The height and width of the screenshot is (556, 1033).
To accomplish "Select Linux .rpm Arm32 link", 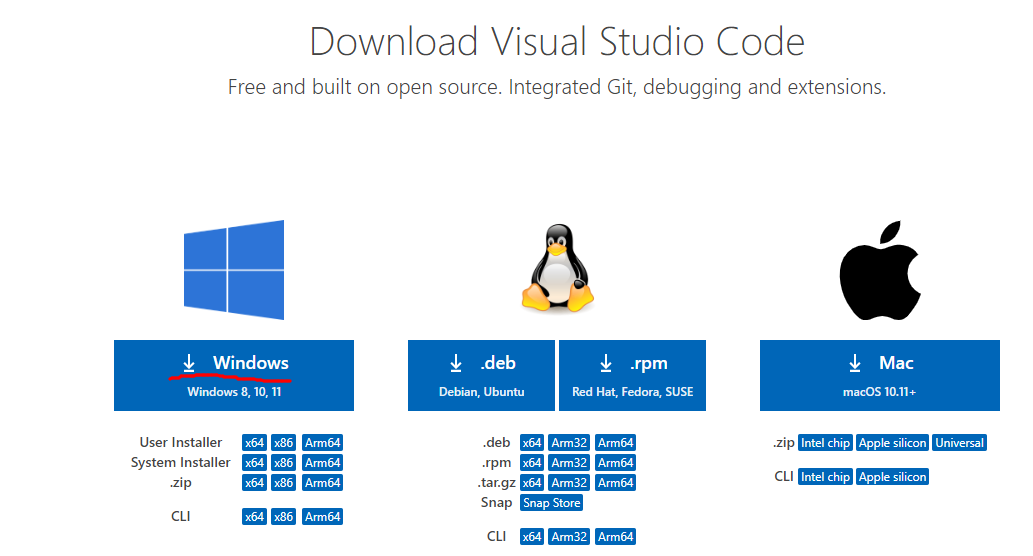I will pos(569,462).
